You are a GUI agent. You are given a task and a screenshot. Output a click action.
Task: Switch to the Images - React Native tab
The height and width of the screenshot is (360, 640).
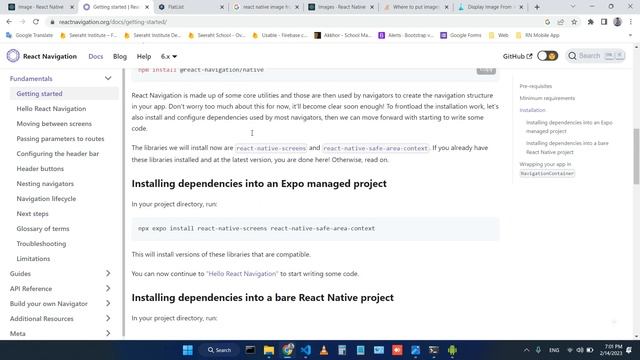[340, 7]
